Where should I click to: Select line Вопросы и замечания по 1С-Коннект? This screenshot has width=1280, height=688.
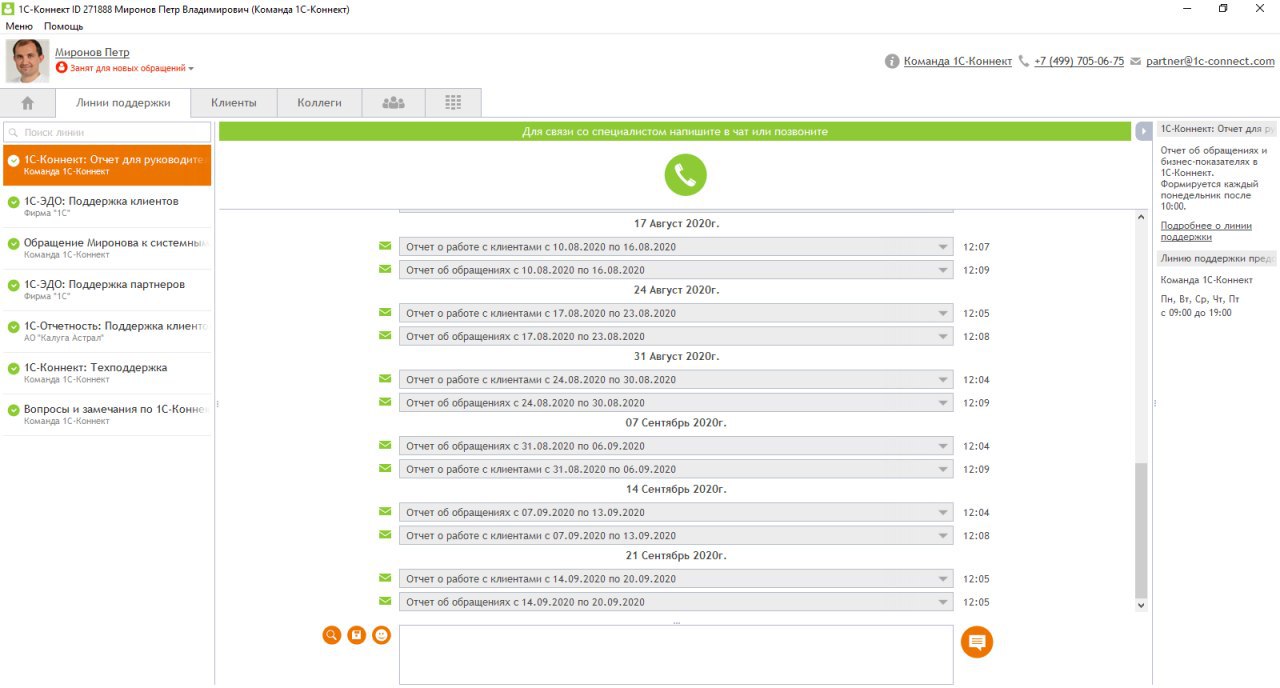pyautogui.click(x=107, y=414)
